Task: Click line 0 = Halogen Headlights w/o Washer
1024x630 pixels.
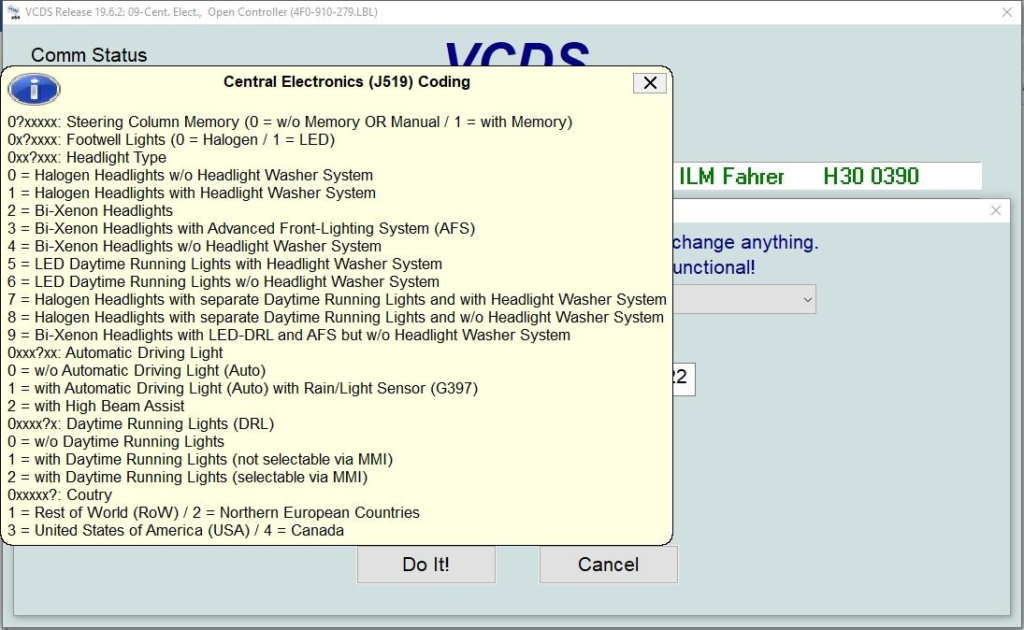Action: (190, 175)
